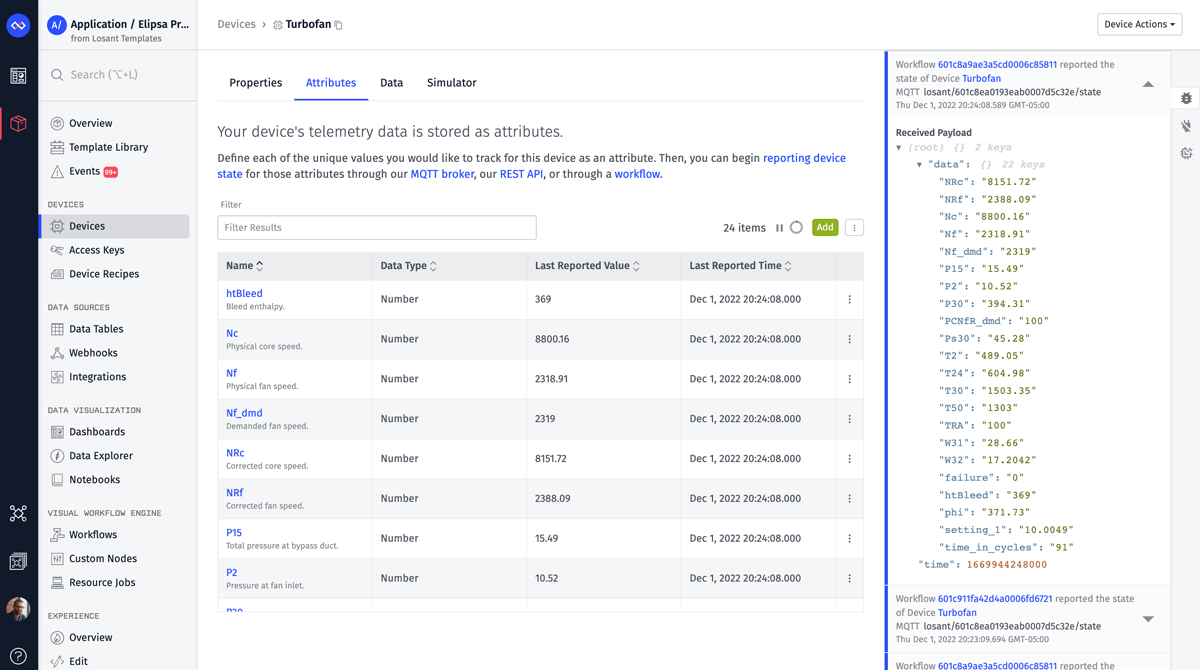
Task: Open the debug log bug icon panel
Action: [x=1186, y=97]
